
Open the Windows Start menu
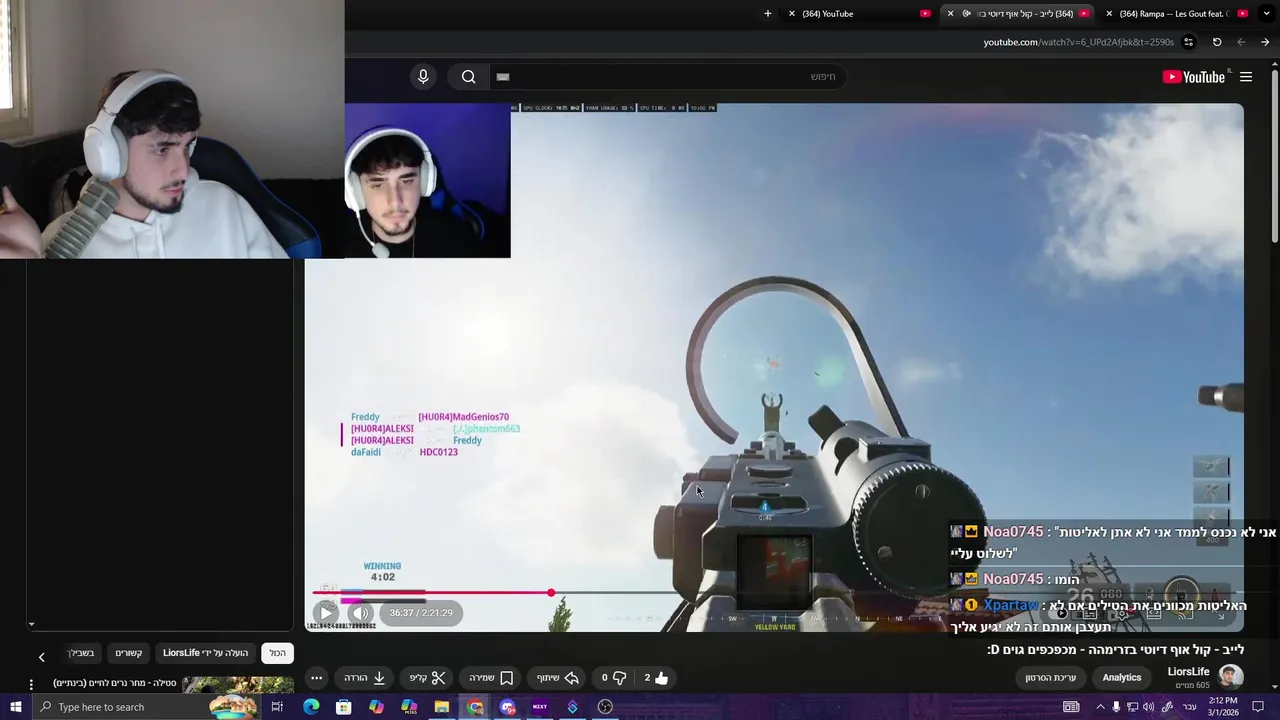tap(15, 707)
